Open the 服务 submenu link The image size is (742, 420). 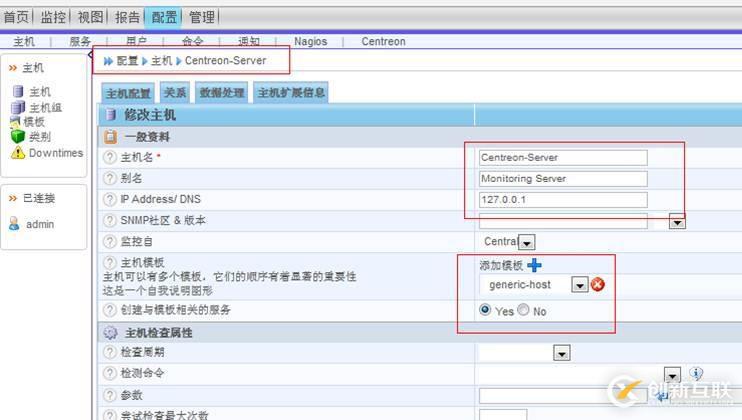tap(80, 42)
